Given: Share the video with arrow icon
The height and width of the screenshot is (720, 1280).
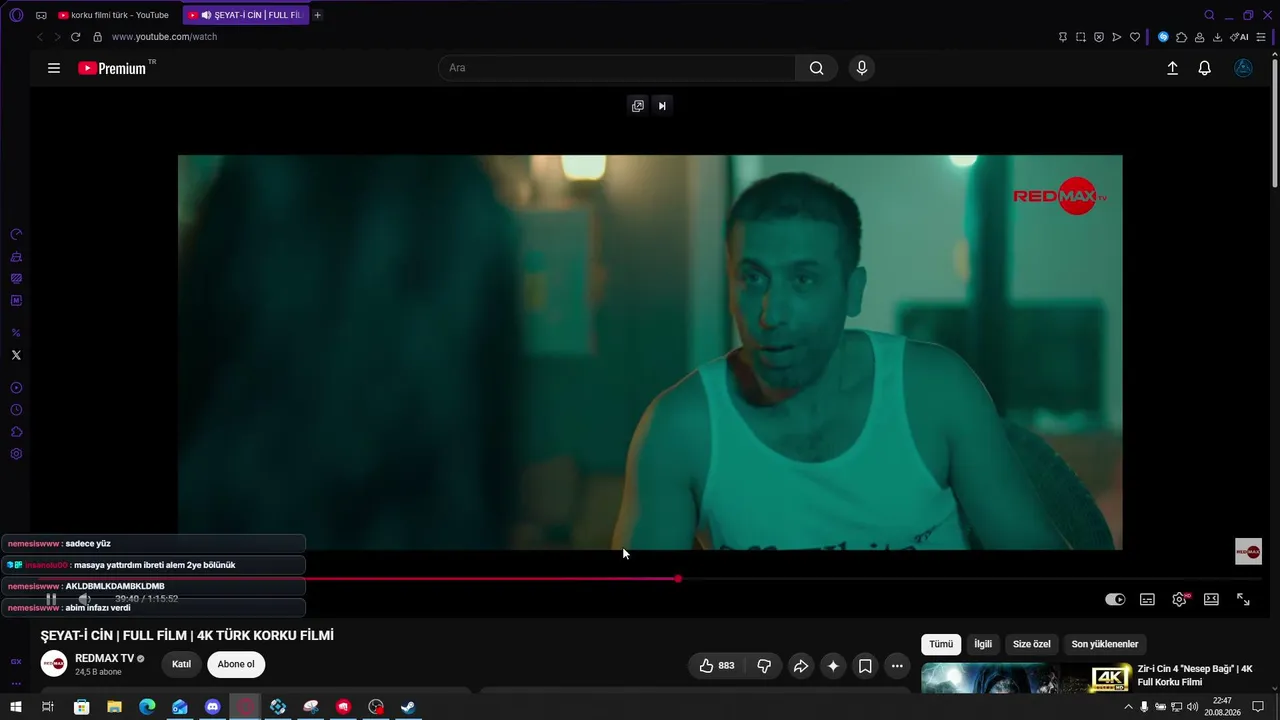Looking at the screenshot, I should (x=801, y=665).
